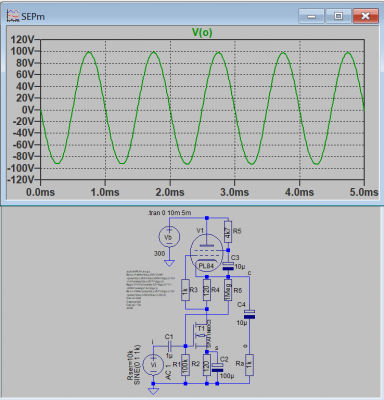
Task: Select the 4k7 resistor R5
Action: pos(228,231)
